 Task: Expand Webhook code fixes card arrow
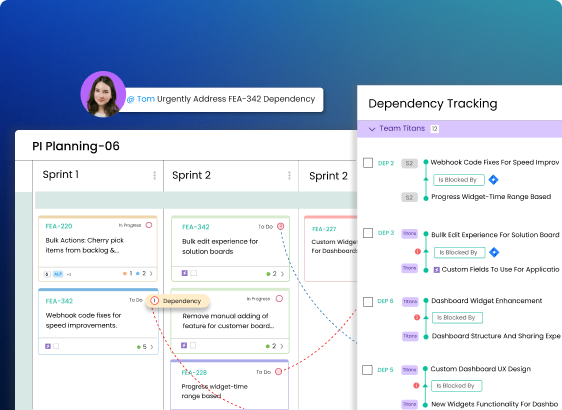pyautogui.click(x=152, y=347)
